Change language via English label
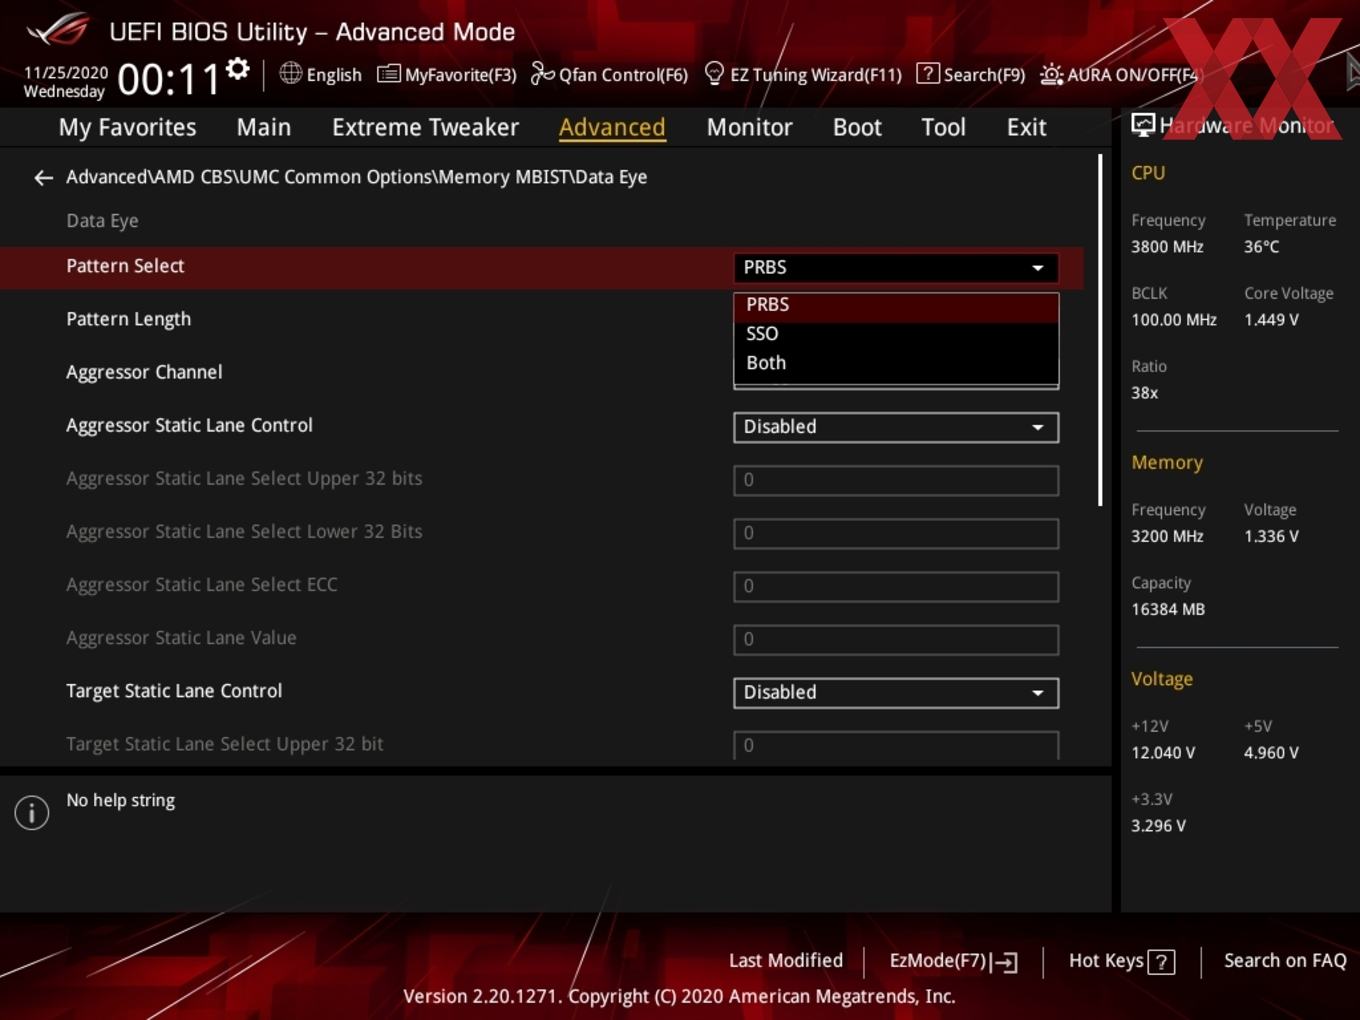This screenshot has height=1020, width=1360. tap(334, 75)
